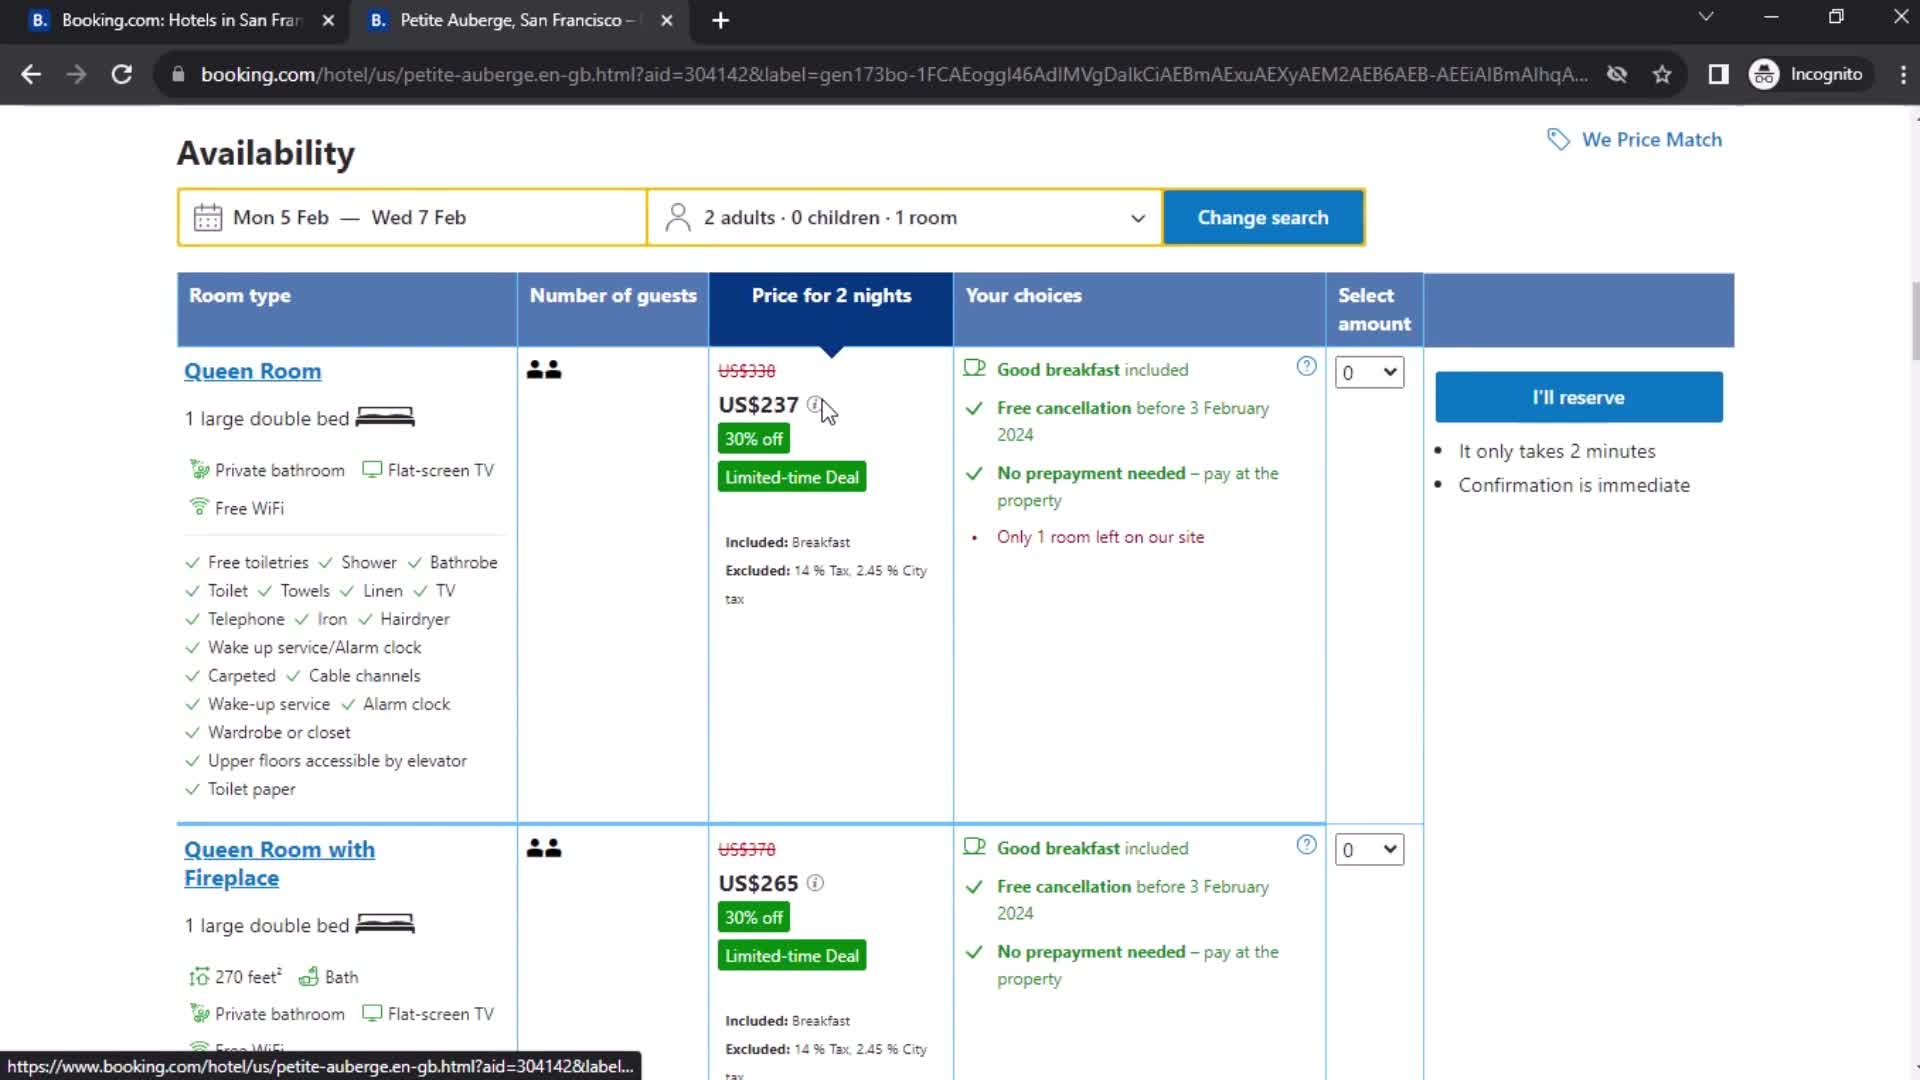The image size is (1920, 1080).
Task: Click the date range input field
Action: [x=413, y=218]
